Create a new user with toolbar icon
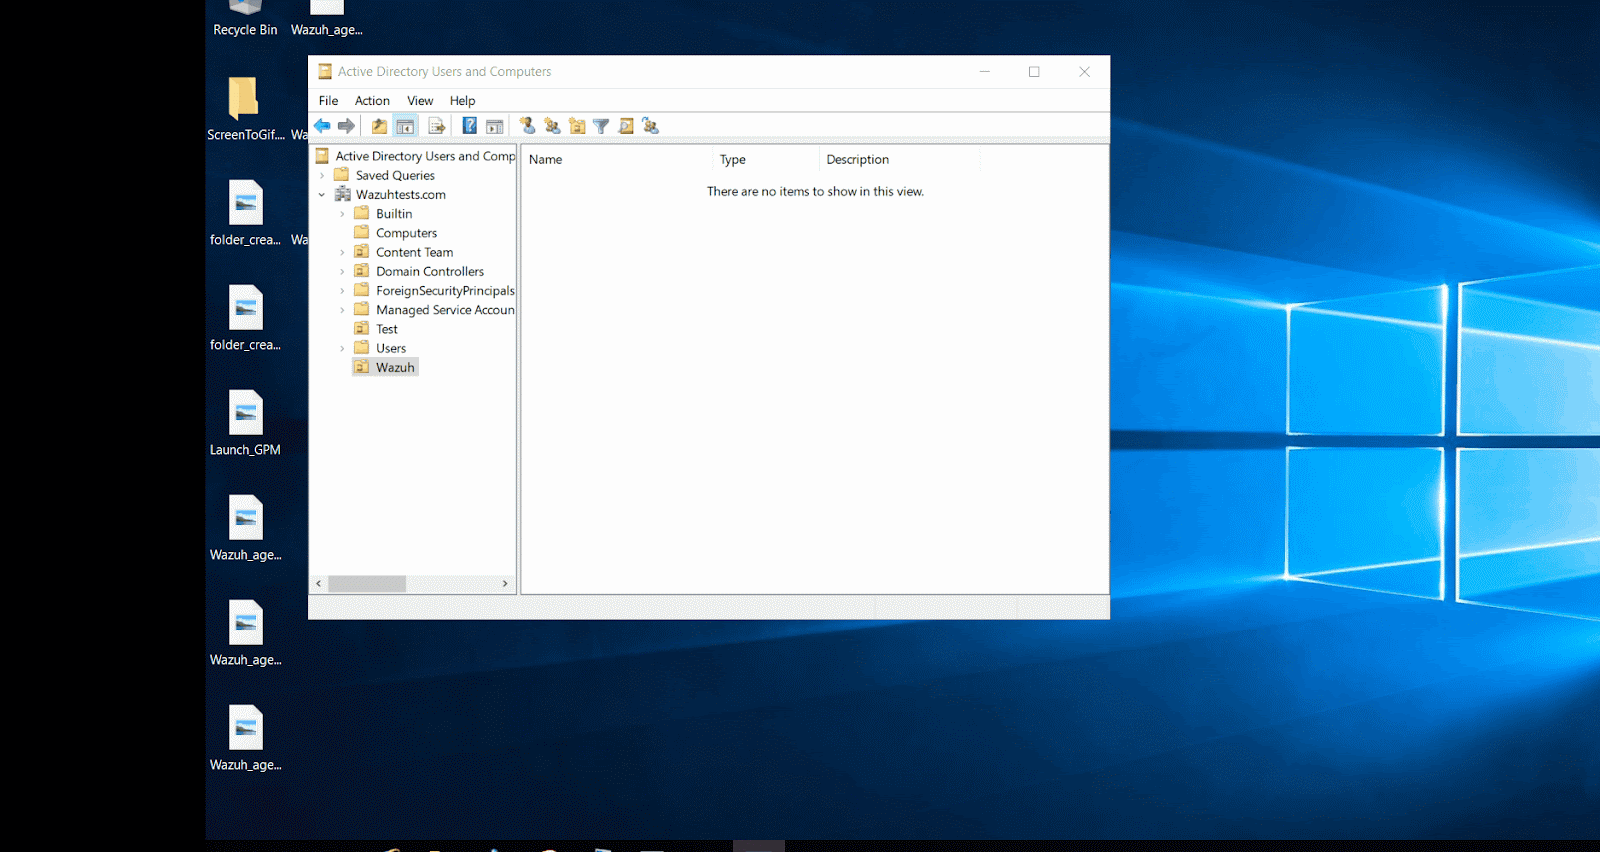The image size is (1600, 852). point(527,126)
